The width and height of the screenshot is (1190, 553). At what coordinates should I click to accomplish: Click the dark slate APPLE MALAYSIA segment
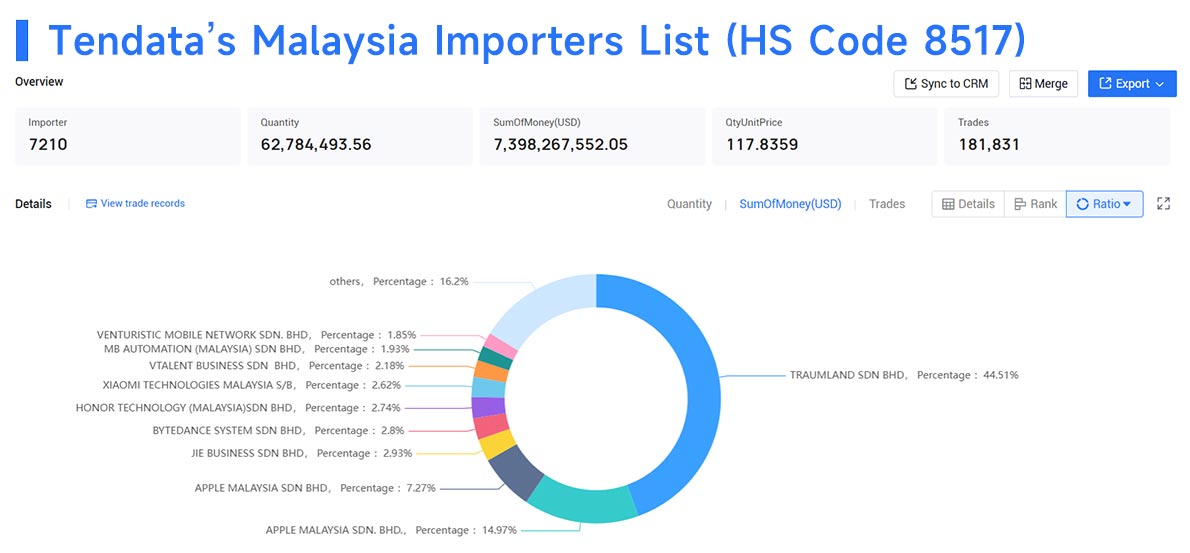click(x=517, y=473)
